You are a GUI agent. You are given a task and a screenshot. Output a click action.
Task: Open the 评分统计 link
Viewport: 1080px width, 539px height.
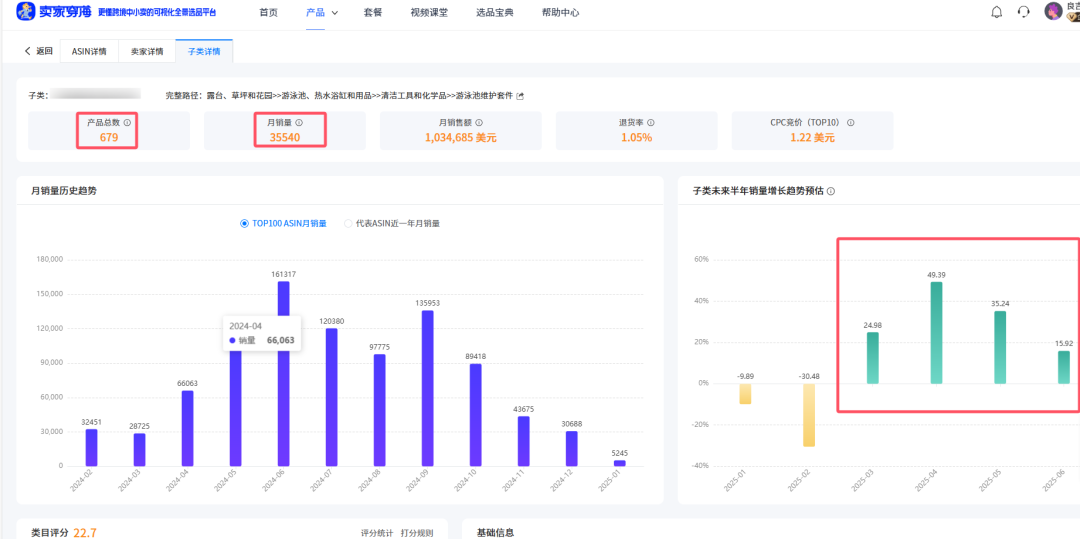pos(377,533)
